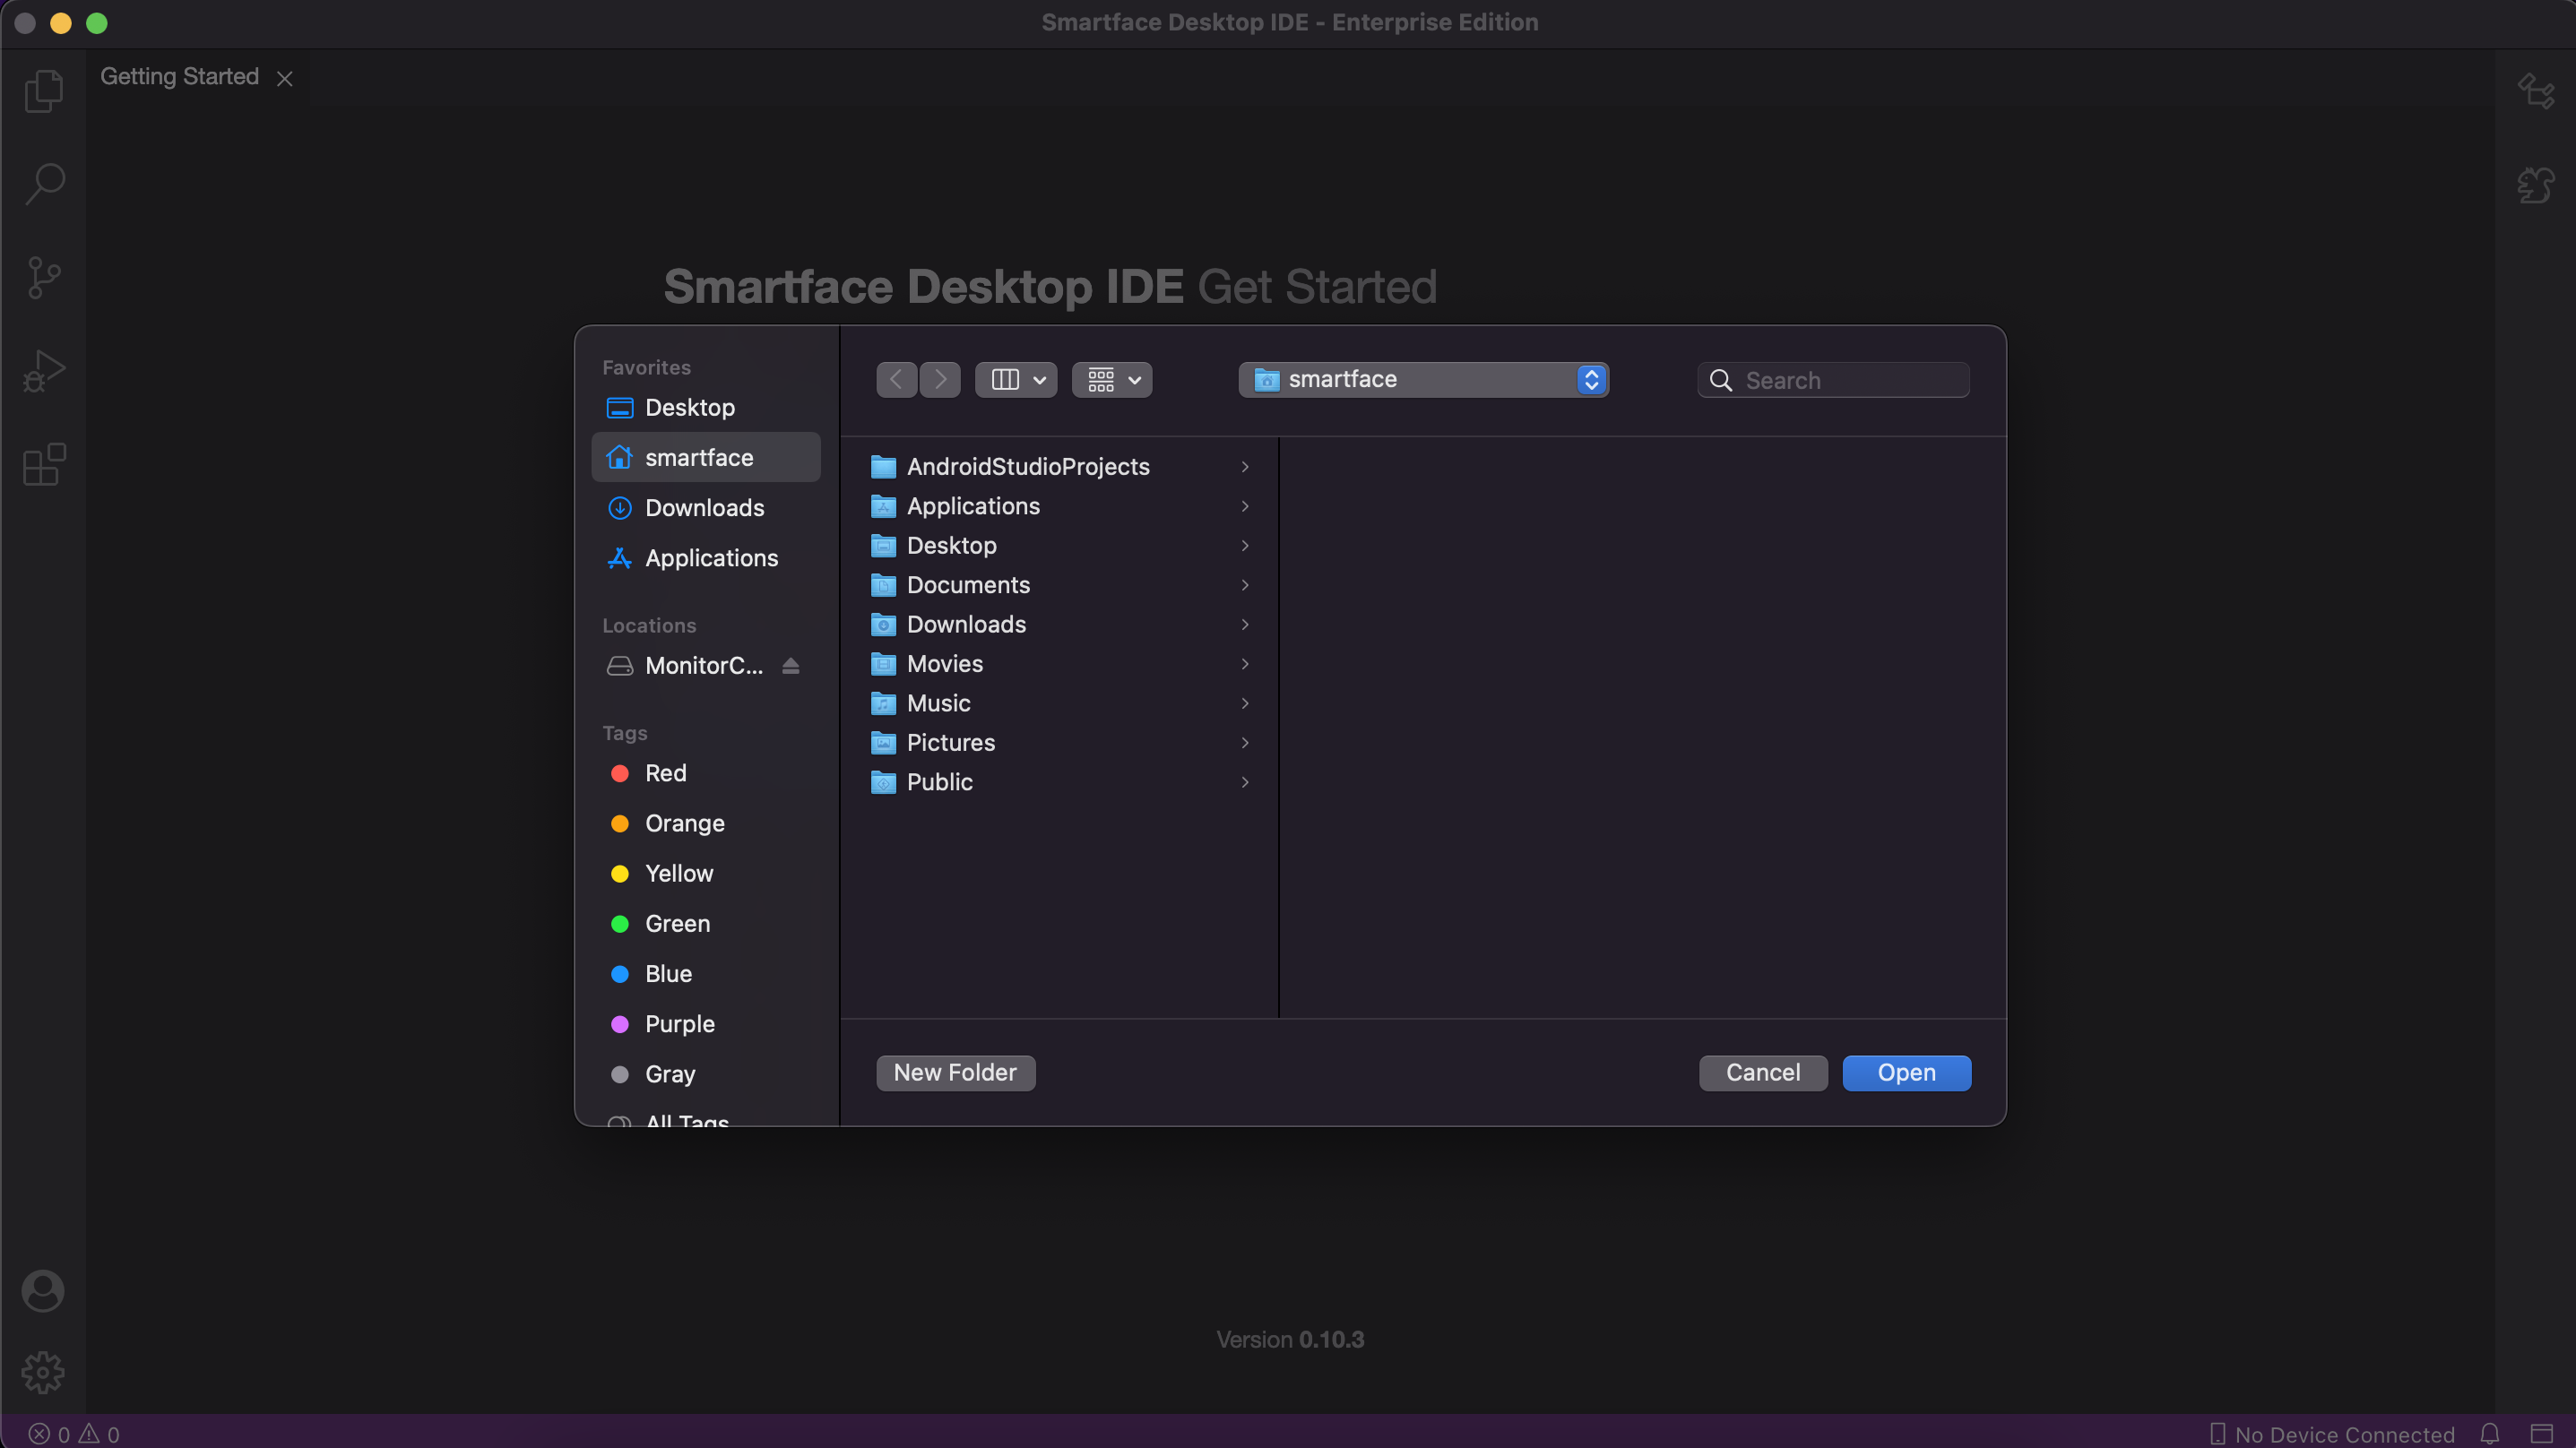Screen dimensions: 2576x1448
Task: Select the Downloads folder in file list
Action: click(1060, 625)
